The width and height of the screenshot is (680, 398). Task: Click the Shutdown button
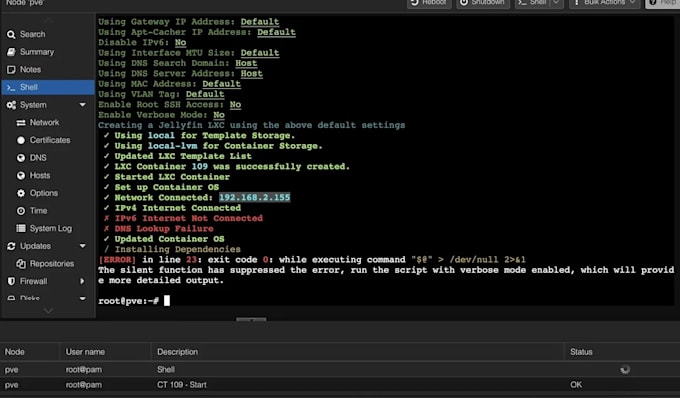pos(483,3)
